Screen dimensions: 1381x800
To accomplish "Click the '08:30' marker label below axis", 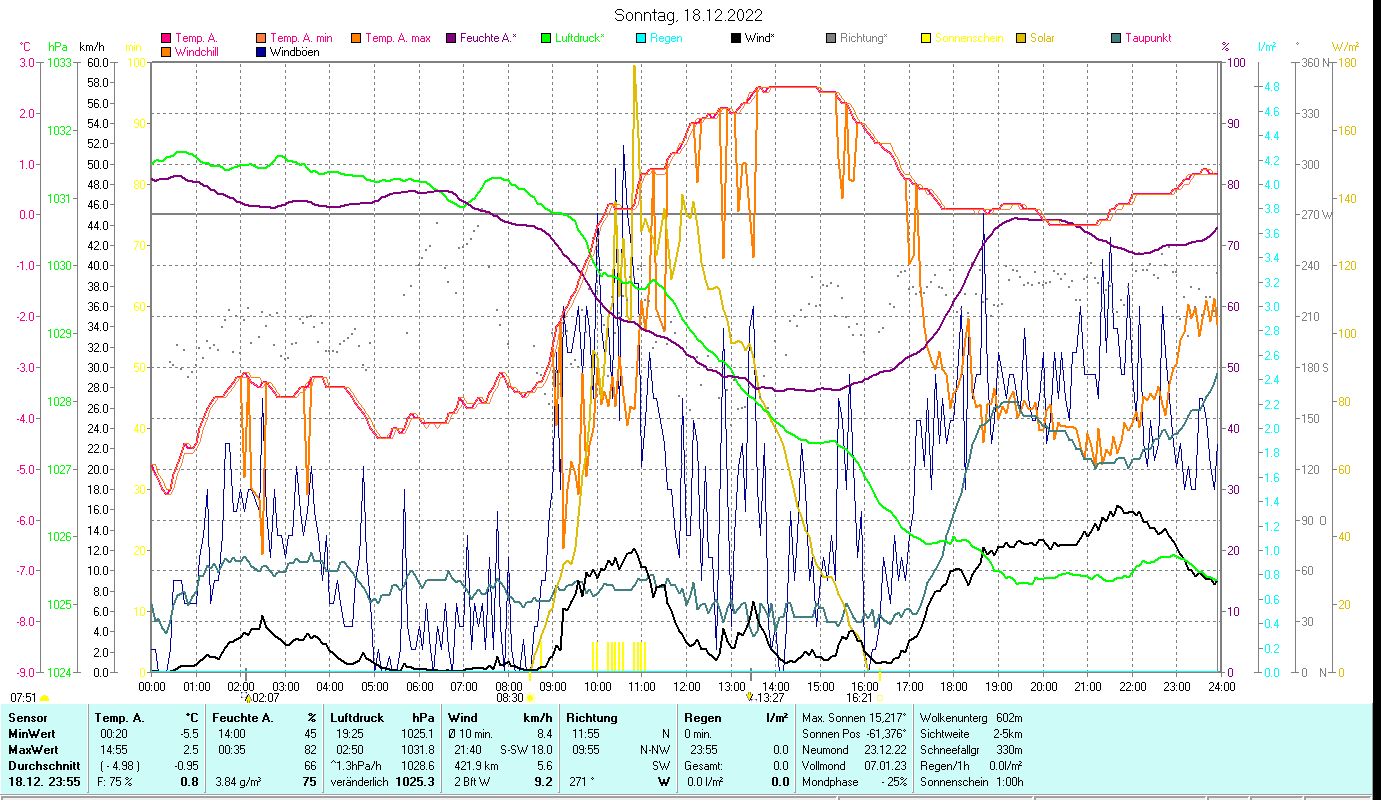I will [509, 698].
